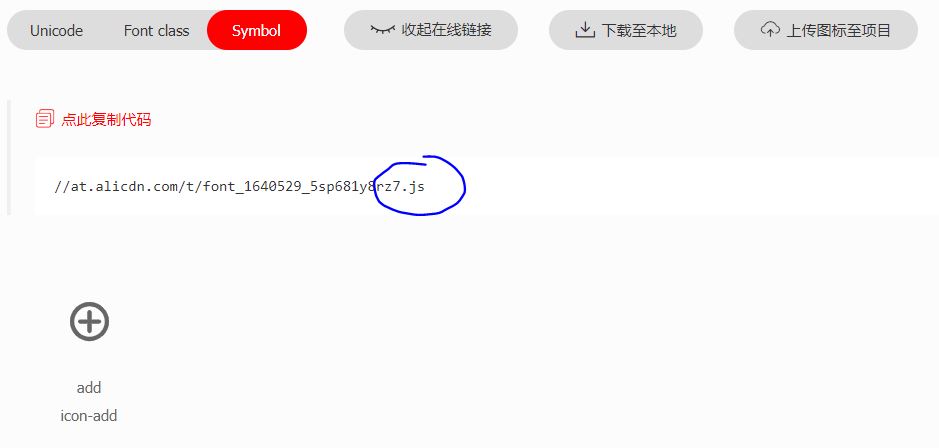Viewport: 939px width, 448px height.
Task: Click the circled plus add icon
Action: pyautogui.click(x=89, y=322)
